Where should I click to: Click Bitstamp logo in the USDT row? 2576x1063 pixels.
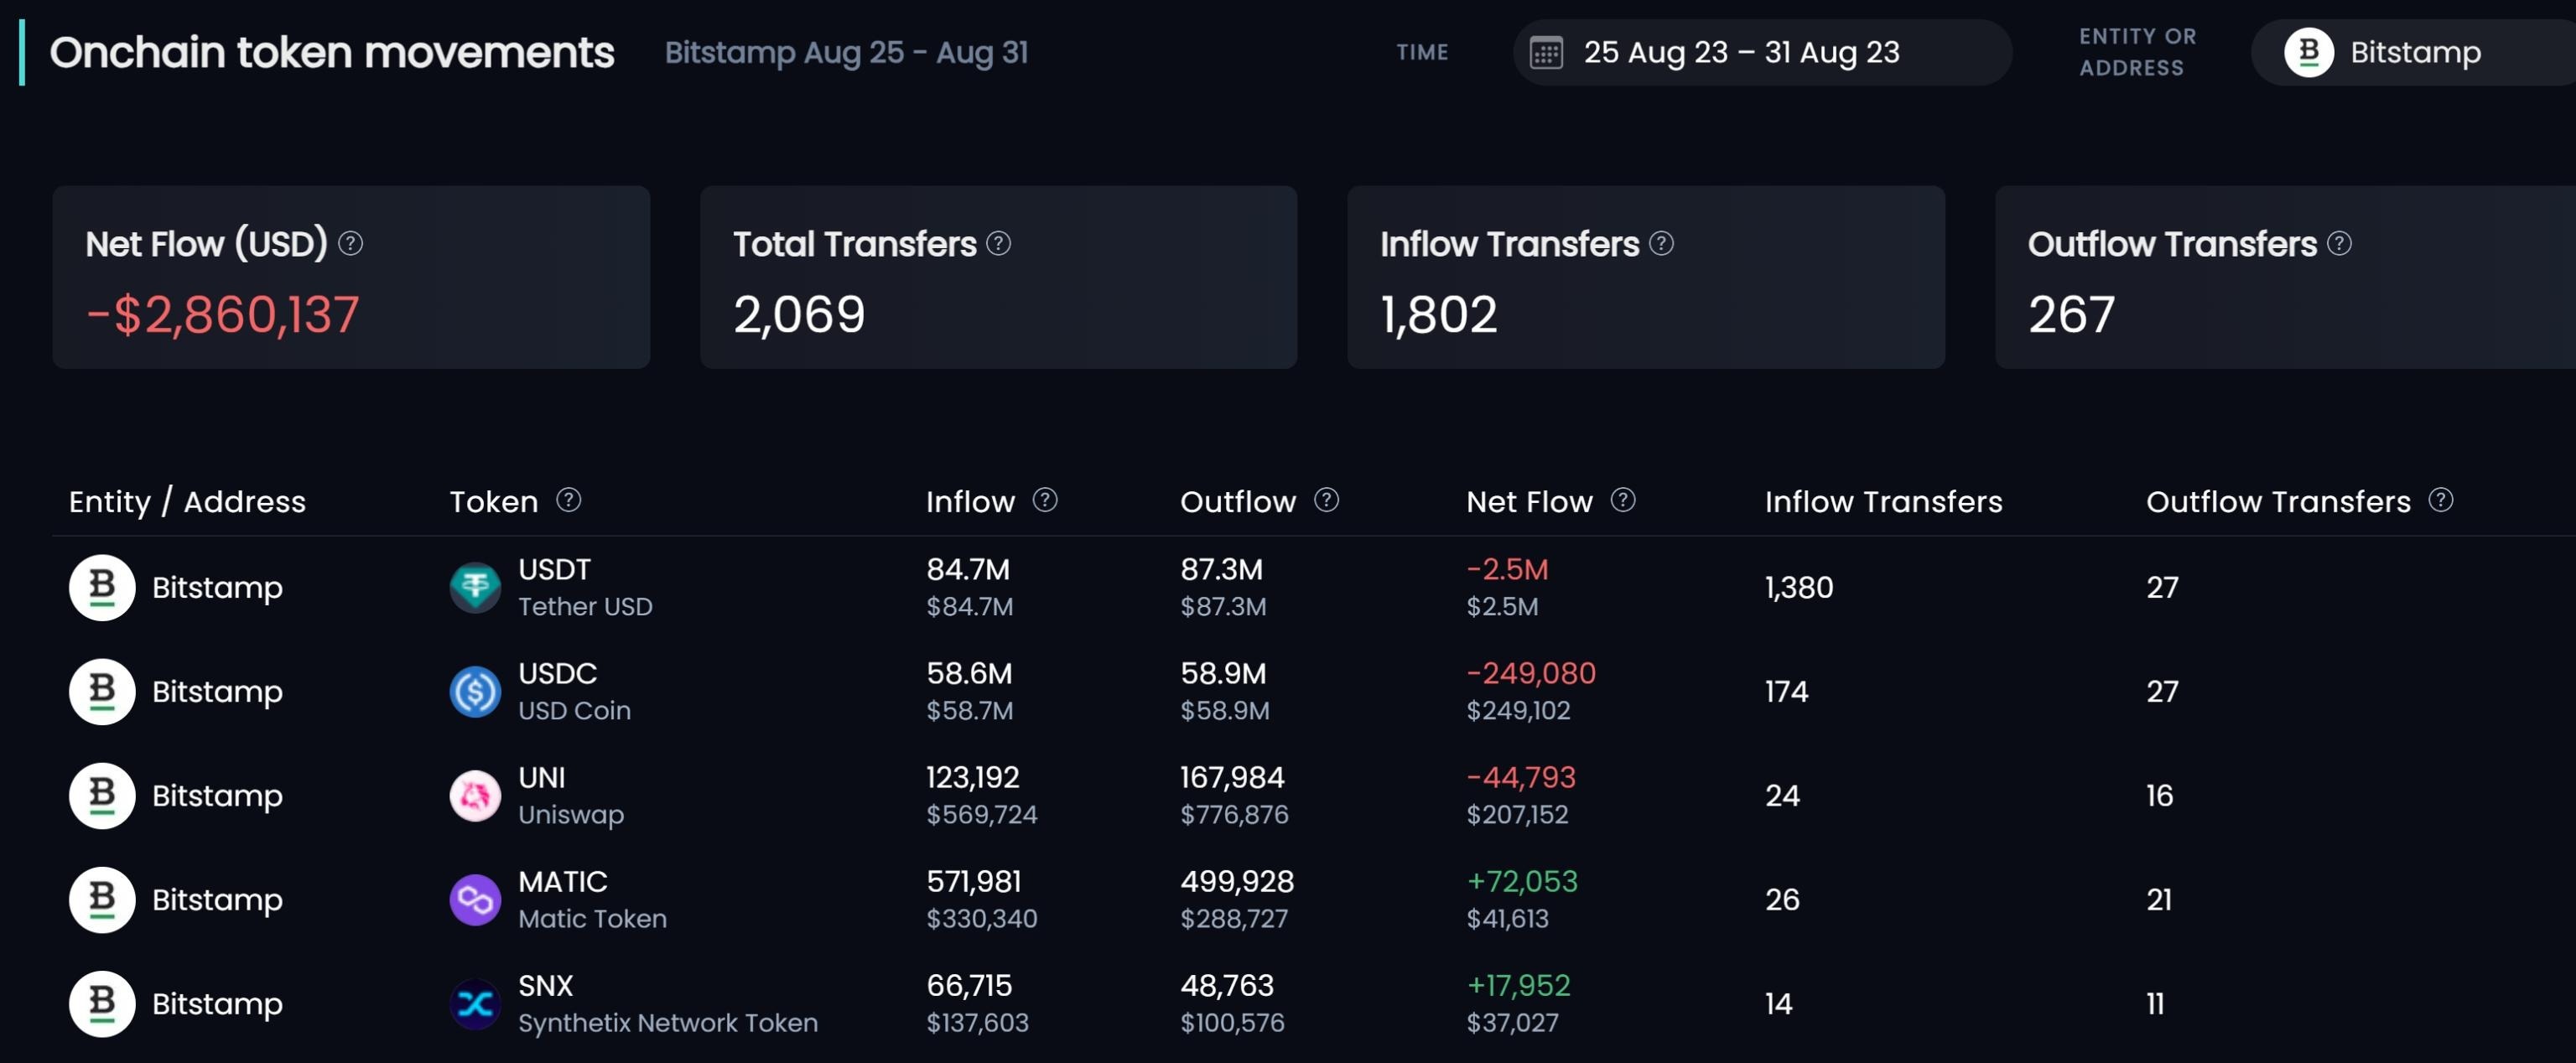102,588
